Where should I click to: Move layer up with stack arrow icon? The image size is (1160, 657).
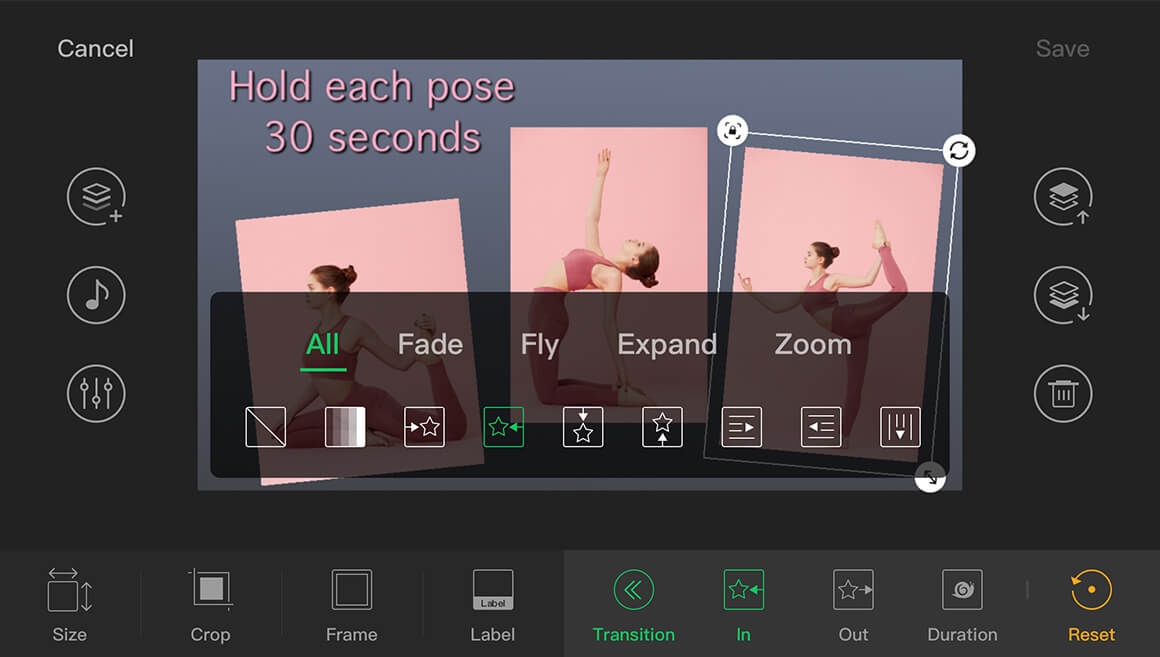click(1063, 197)
